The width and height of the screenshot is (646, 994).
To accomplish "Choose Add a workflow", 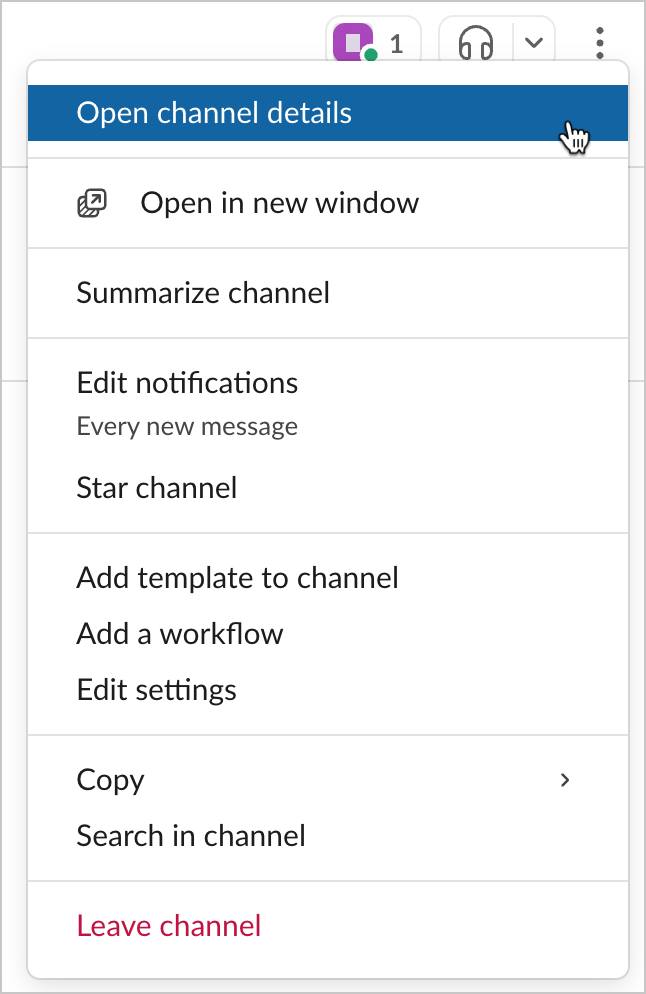I will coord(328,634).
